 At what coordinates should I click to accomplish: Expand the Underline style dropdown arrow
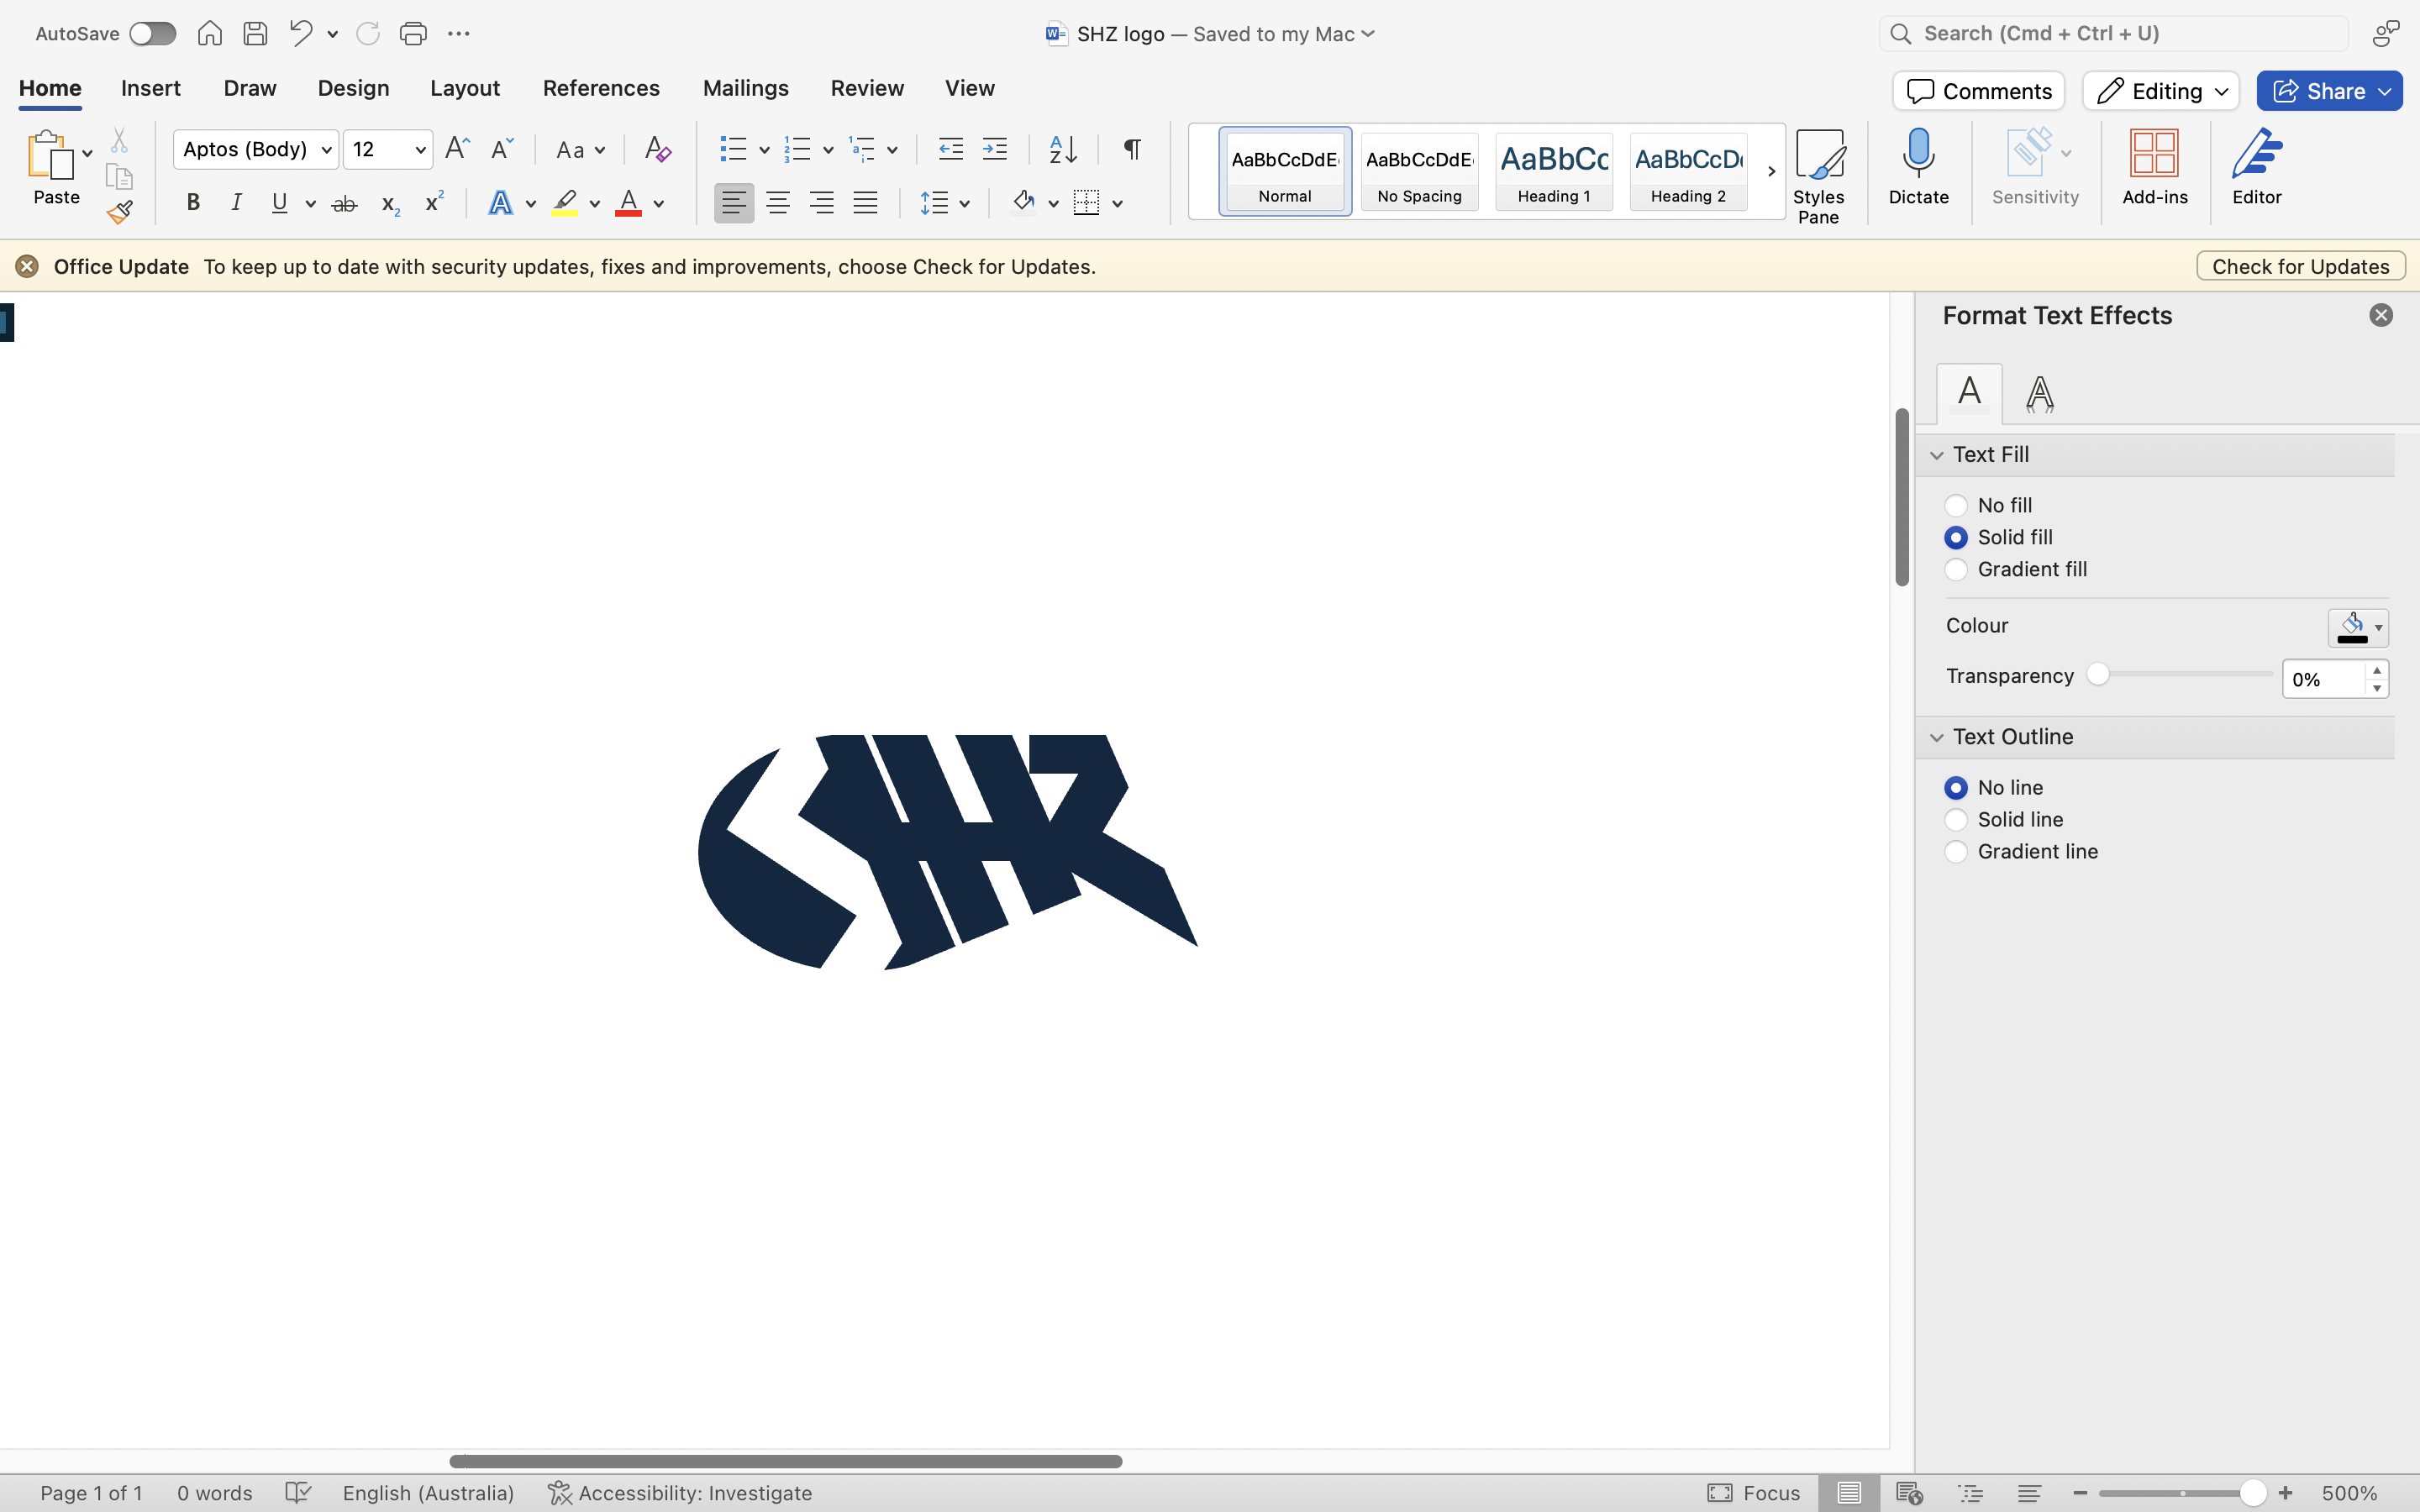(x=311, y=204)
